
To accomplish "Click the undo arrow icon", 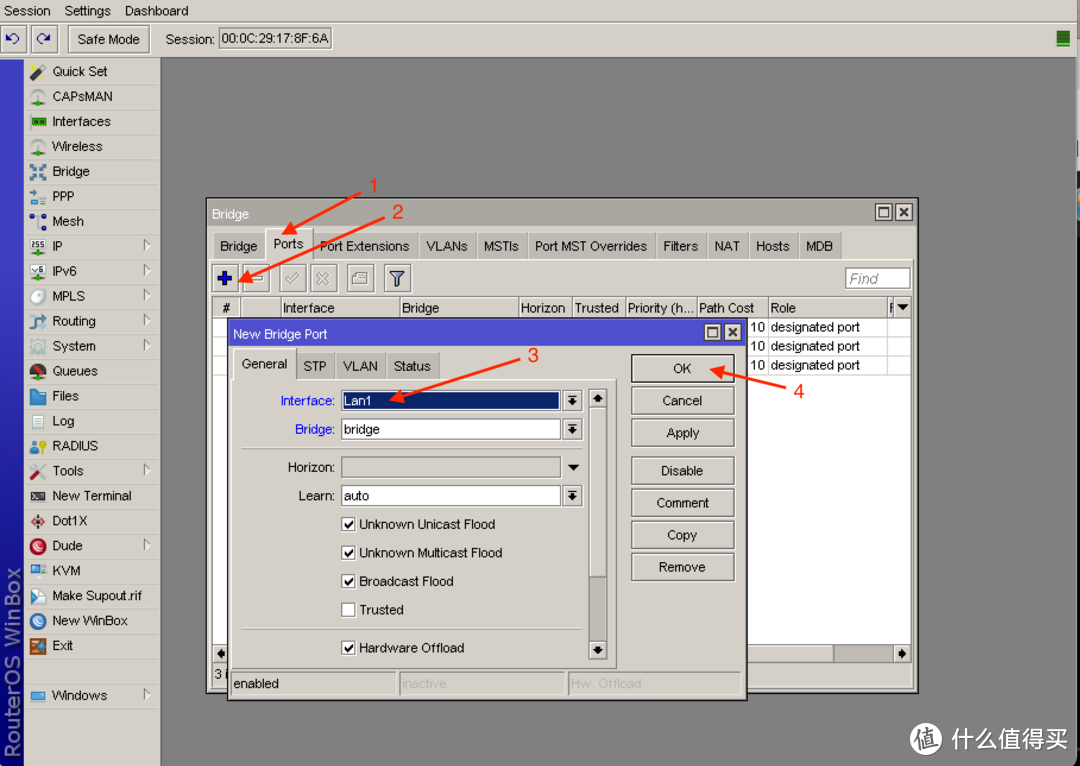I will point(13,39).
